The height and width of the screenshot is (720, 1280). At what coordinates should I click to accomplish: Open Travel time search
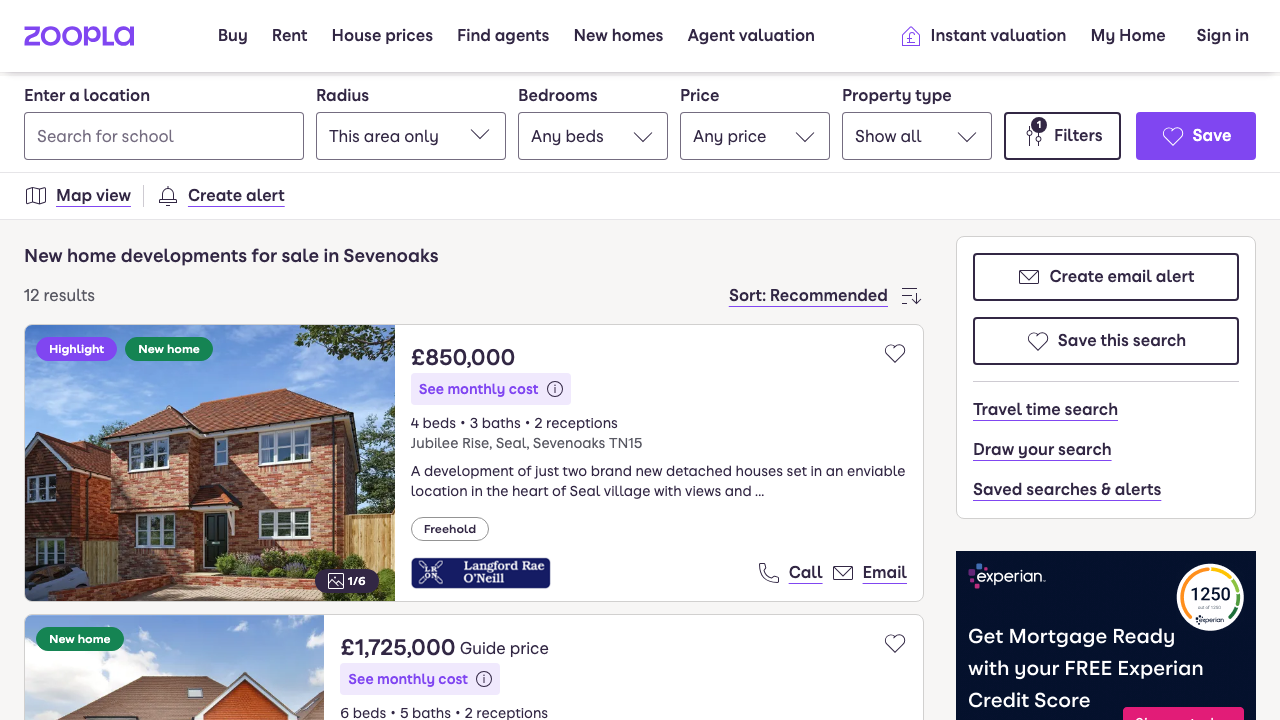point(1045,410)
